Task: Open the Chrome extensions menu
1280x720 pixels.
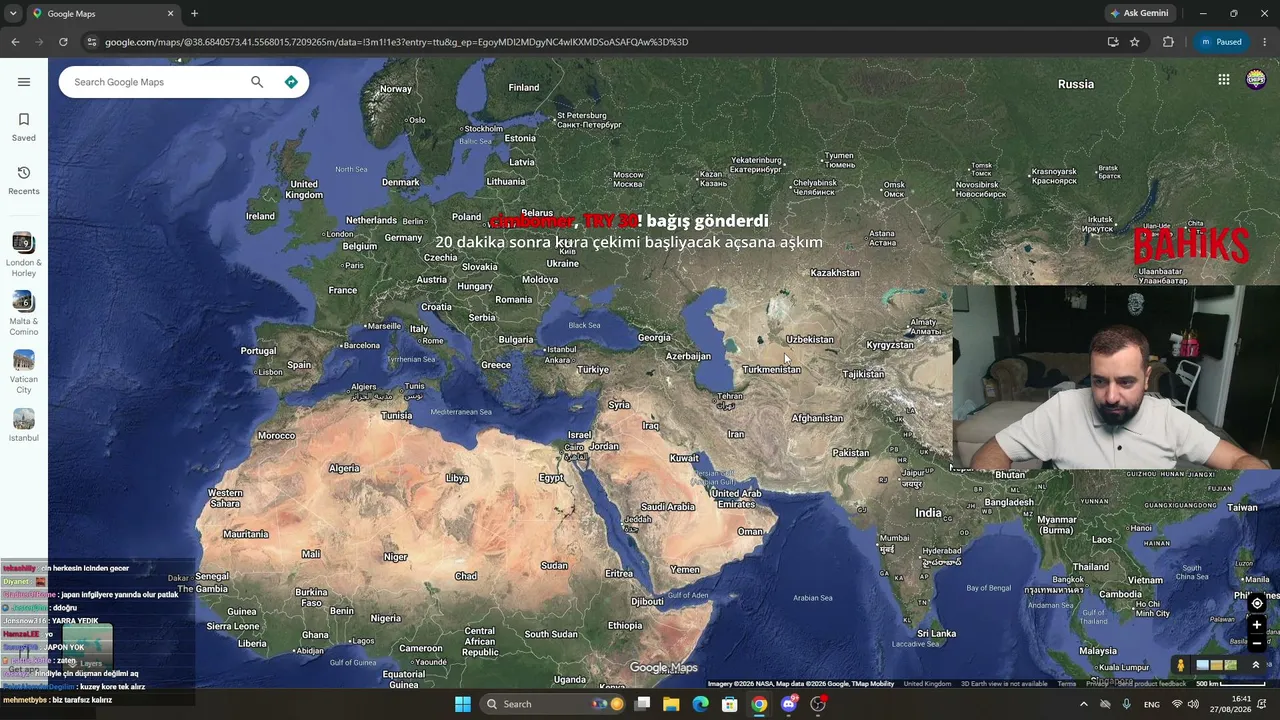Action: point(1168,42)
